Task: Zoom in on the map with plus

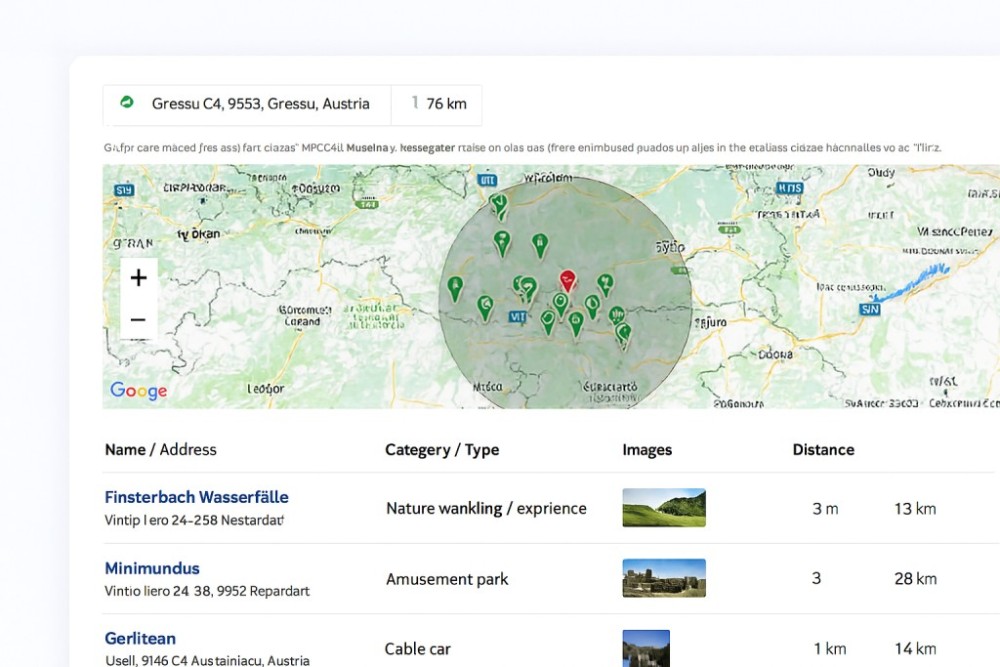Action: (138, 277)
